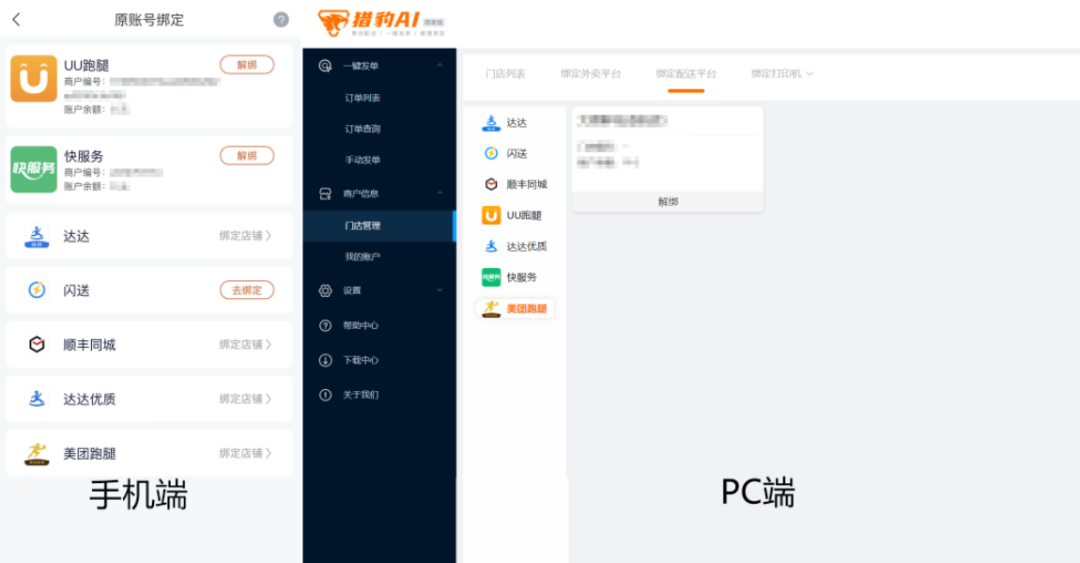Image resolution: width=1080 pixels, height=563 pixels.
Task: Click the 帮助中心 question icon
Action: (325, 325)
